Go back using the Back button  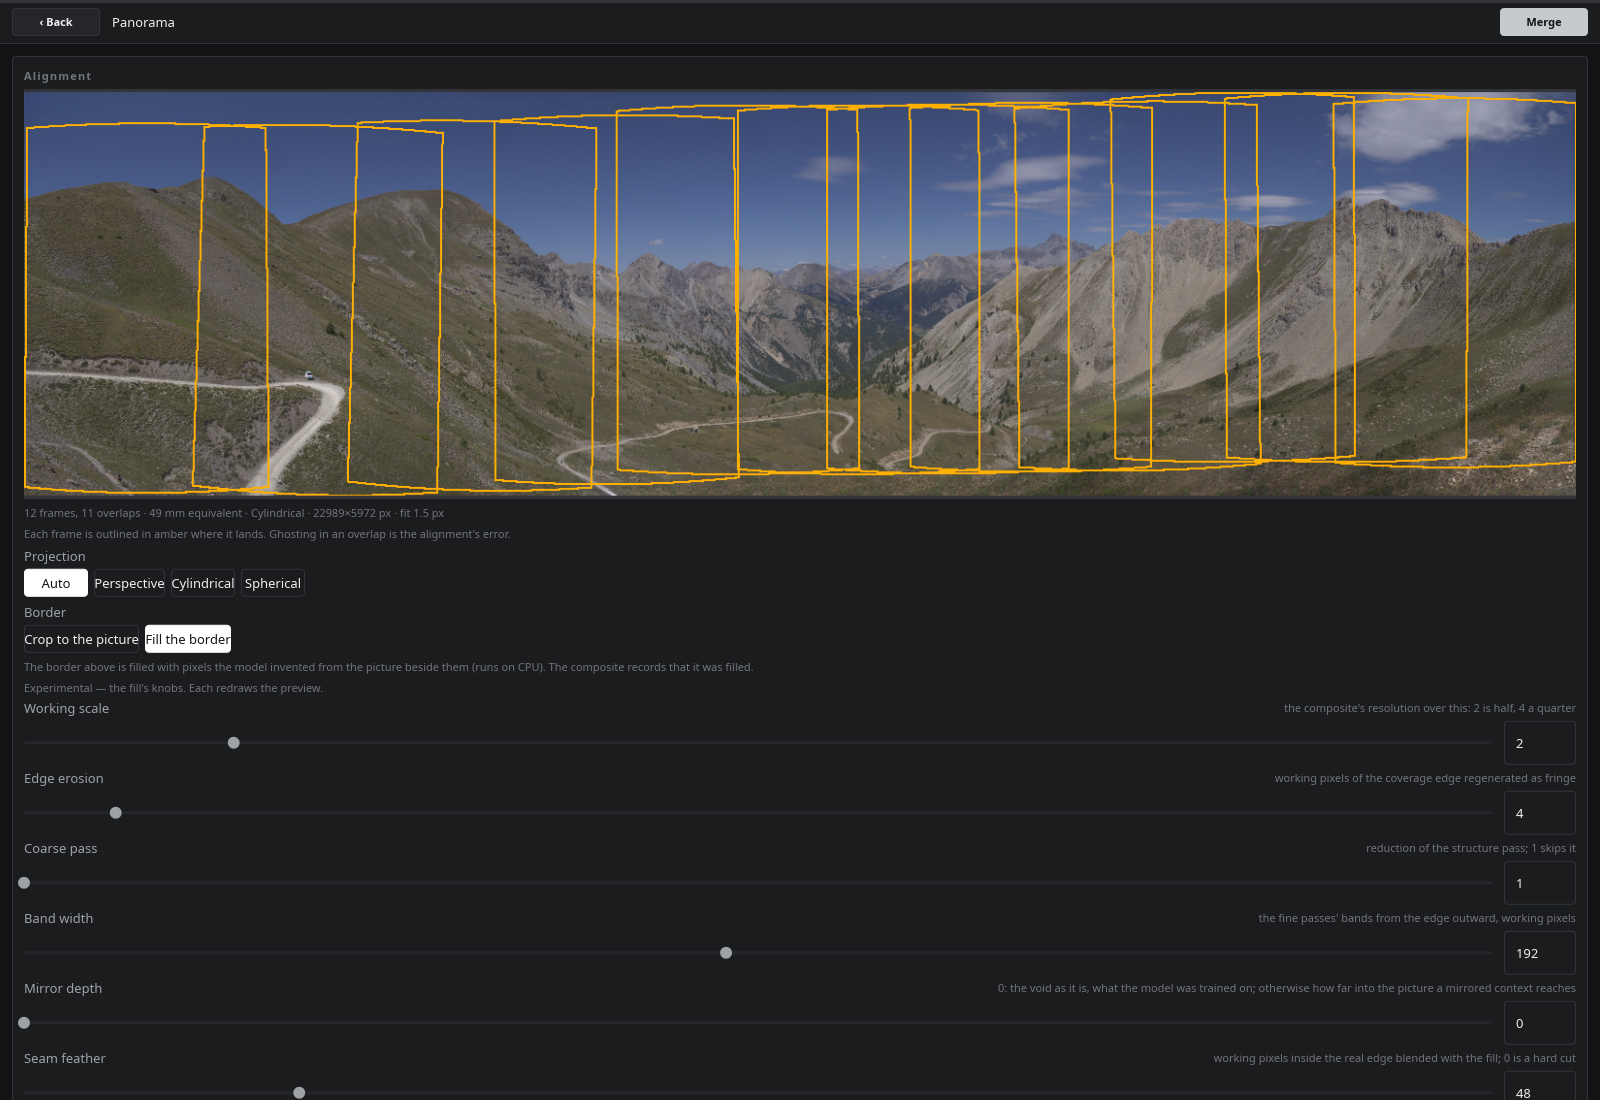pos(56,22)
